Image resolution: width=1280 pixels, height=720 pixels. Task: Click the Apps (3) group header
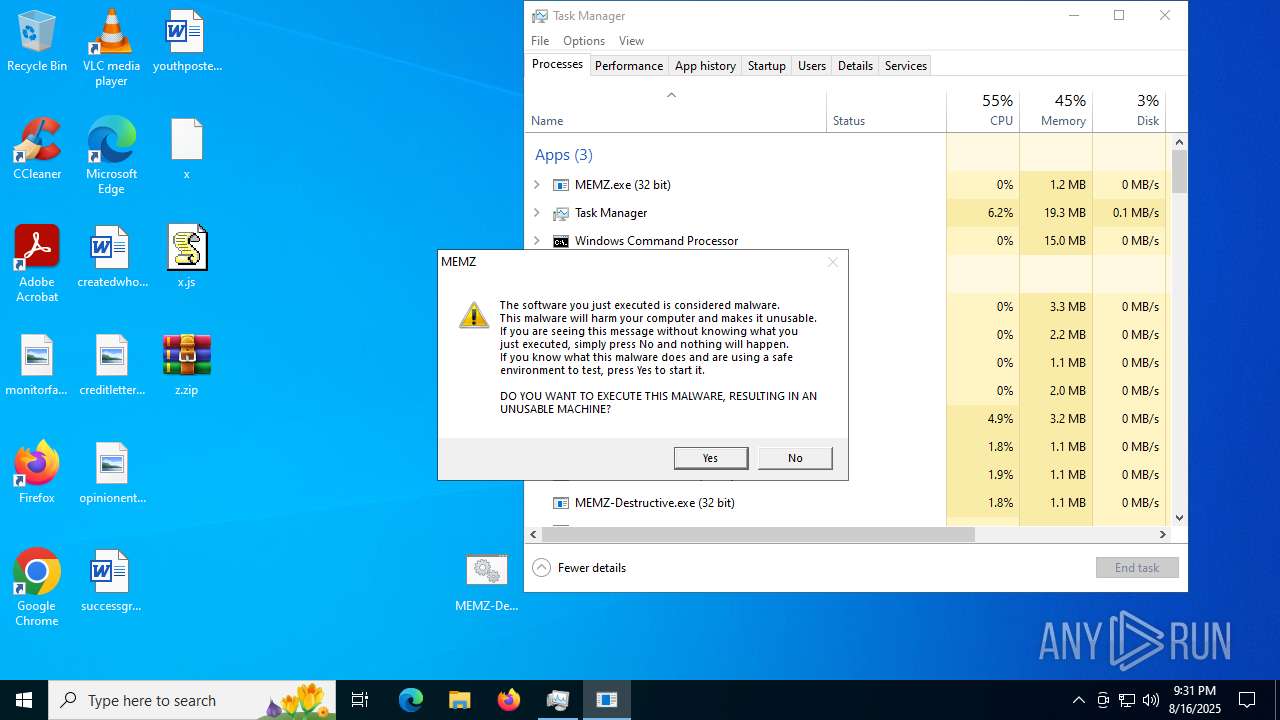[x=564, y=155]
